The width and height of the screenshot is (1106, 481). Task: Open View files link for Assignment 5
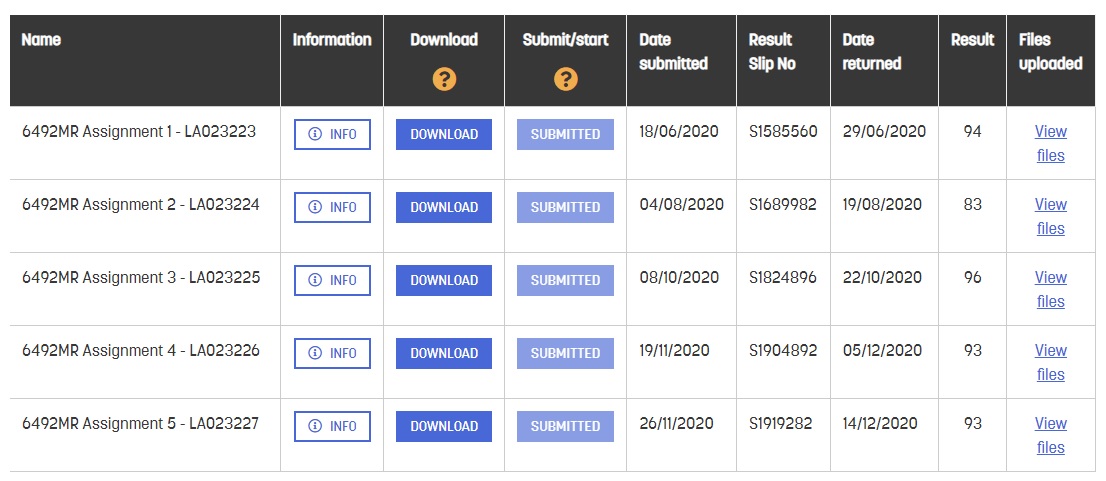(1050, 435)
